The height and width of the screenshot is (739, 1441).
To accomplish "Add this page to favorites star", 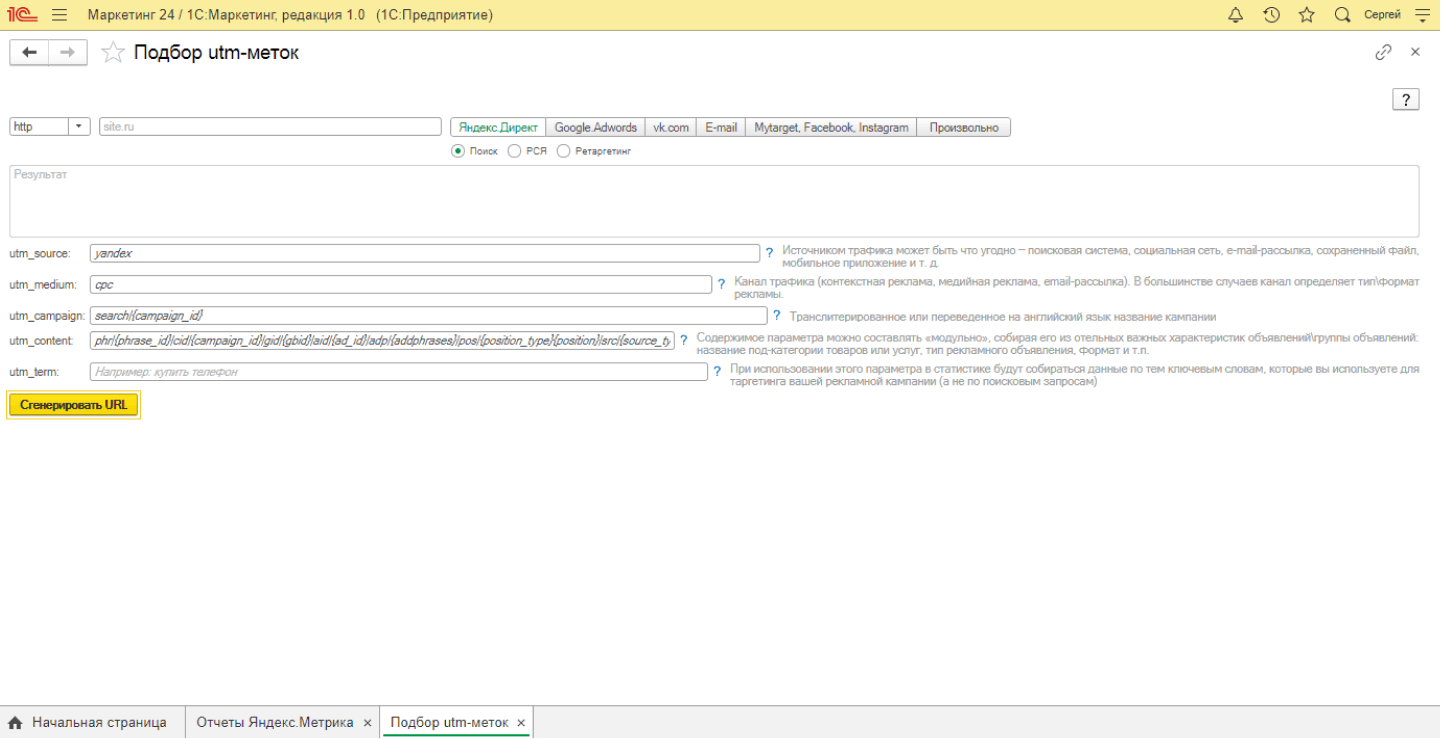I will point(114,53).
